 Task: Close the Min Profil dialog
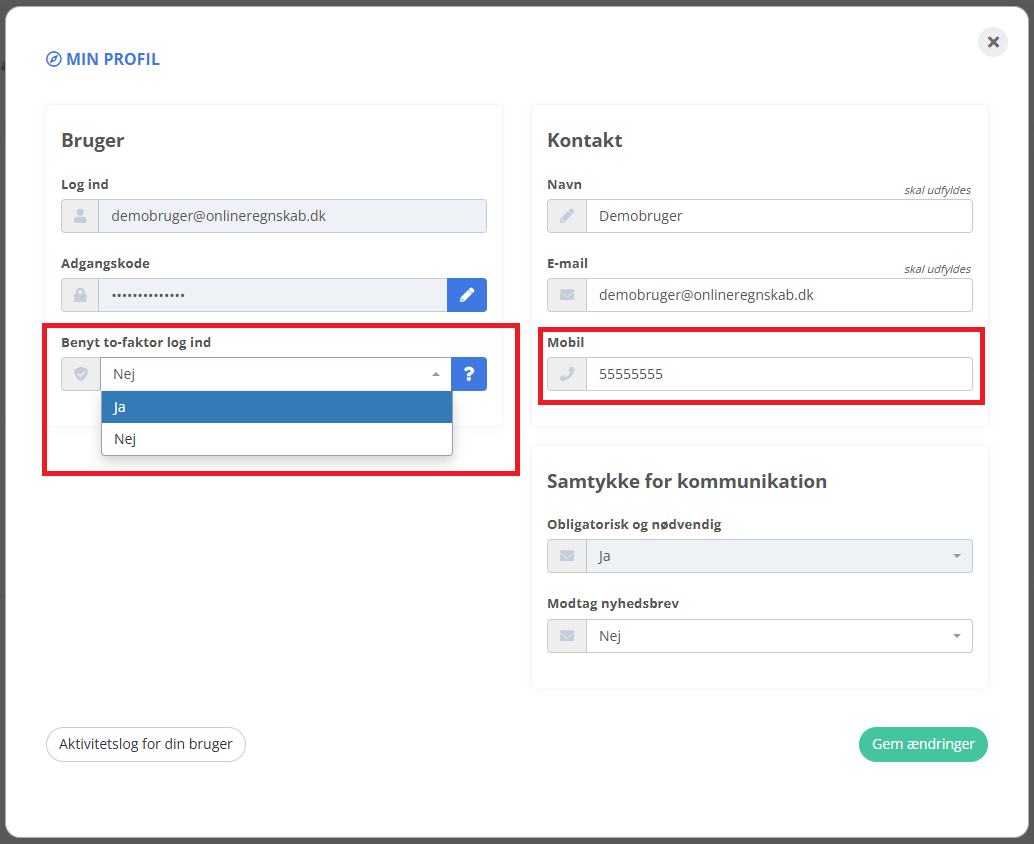[993, 42]
